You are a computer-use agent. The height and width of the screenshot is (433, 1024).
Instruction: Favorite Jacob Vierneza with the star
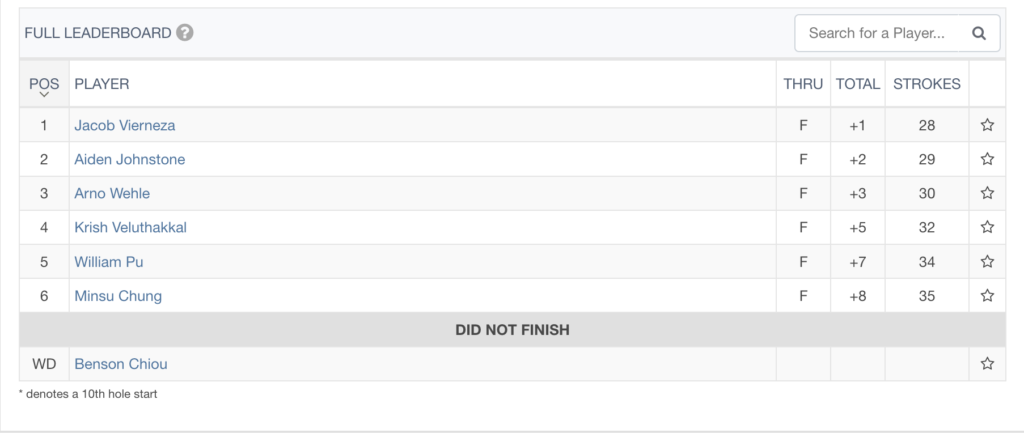pyautogui.click(x=987, y=125)
